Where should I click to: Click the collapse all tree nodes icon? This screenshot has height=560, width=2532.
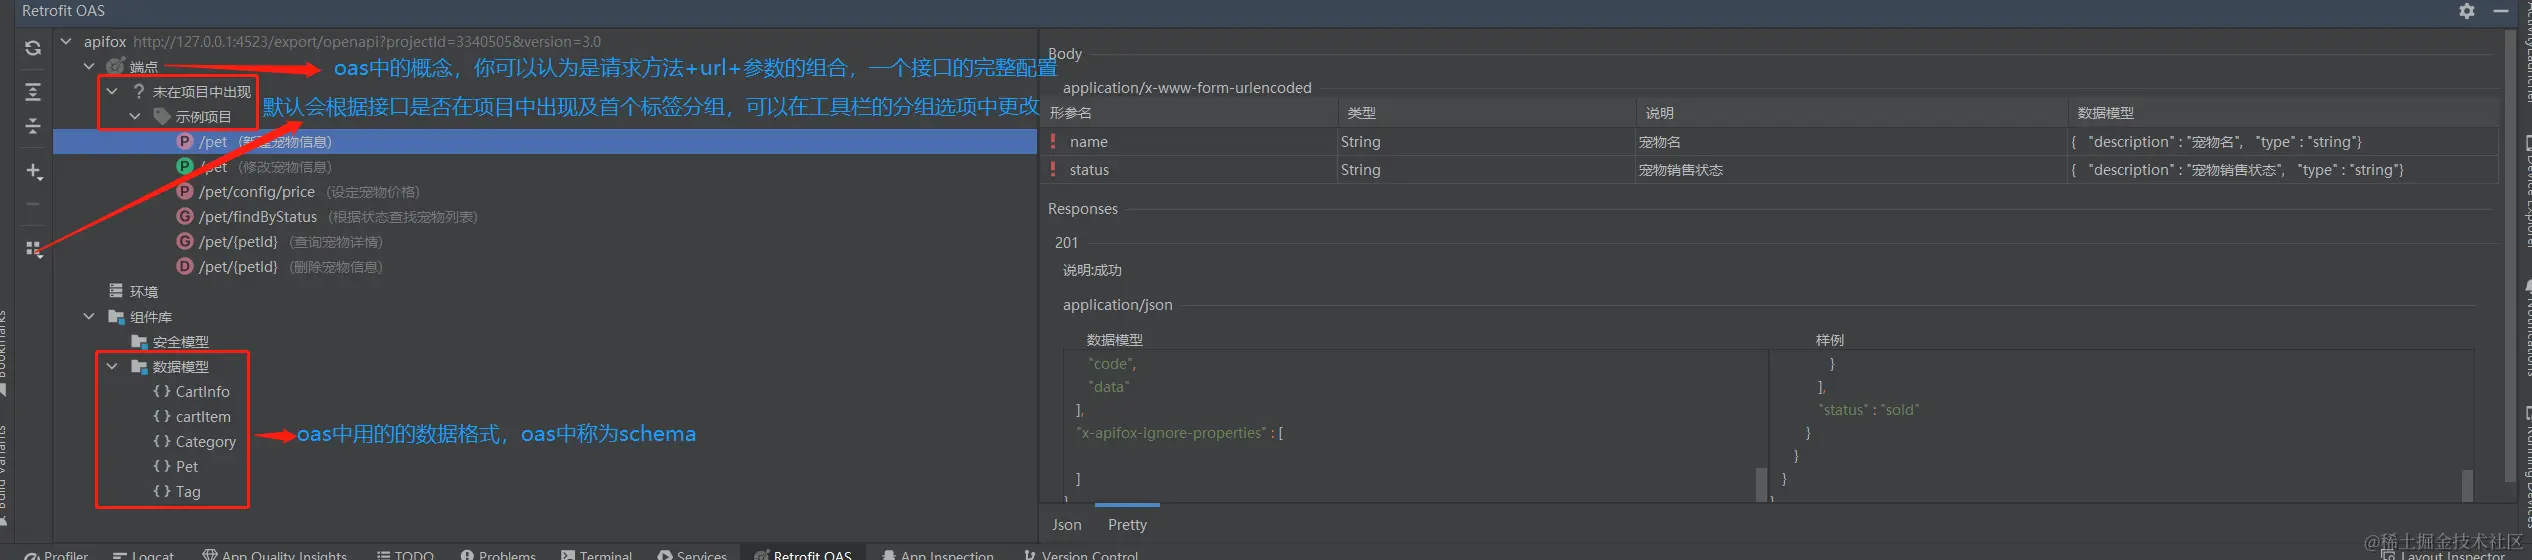33,126
